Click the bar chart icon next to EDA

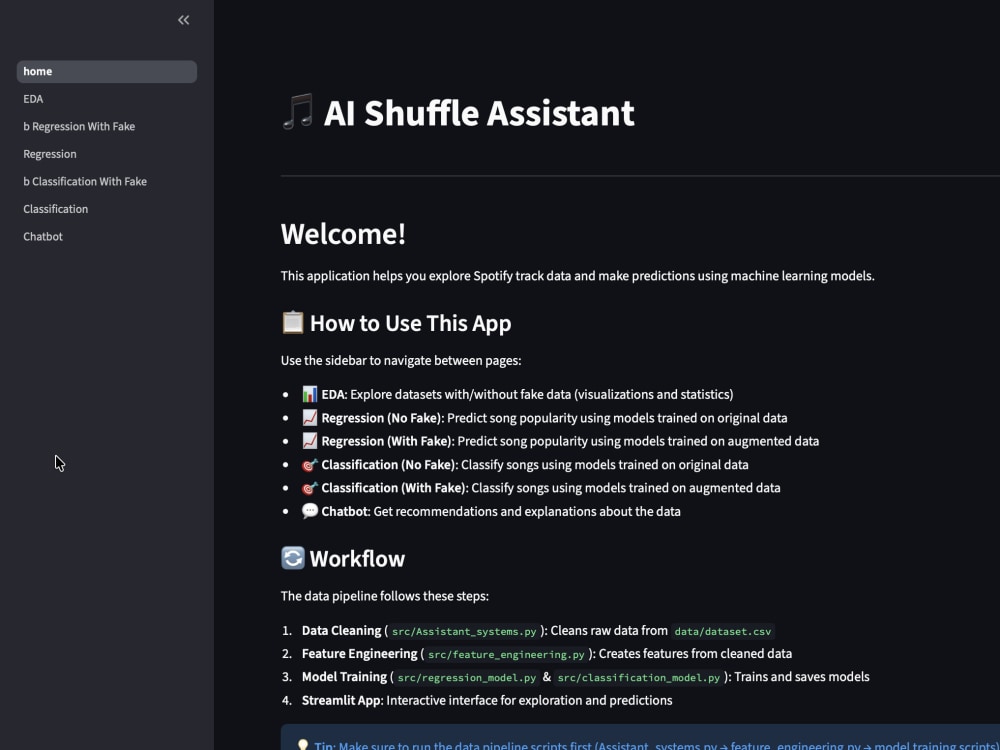(x=309, y=394)
